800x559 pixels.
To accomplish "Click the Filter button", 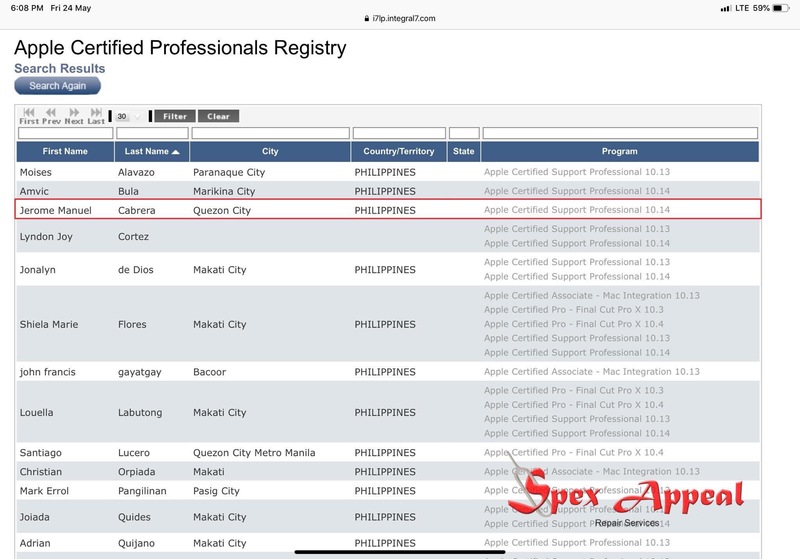I will pos(175,116).
